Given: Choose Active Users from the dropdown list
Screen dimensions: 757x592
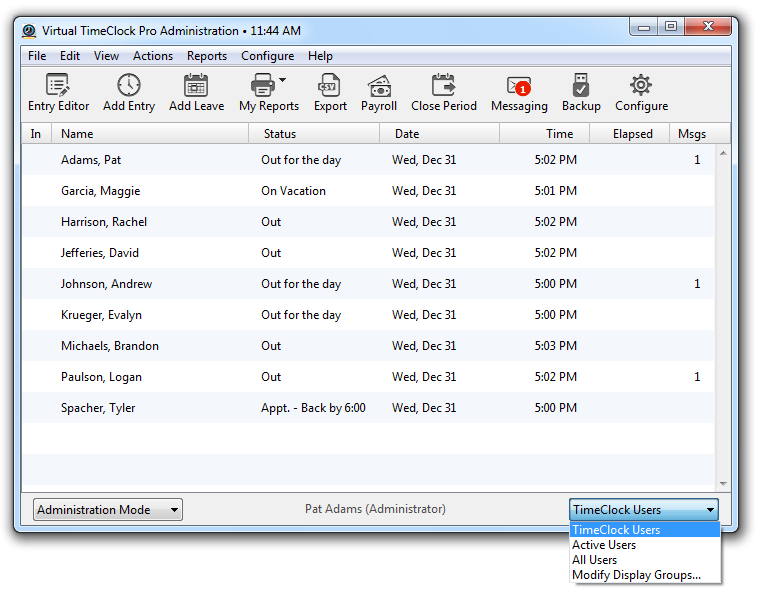Looking at the screenshot, I should (x=645, y=545).
